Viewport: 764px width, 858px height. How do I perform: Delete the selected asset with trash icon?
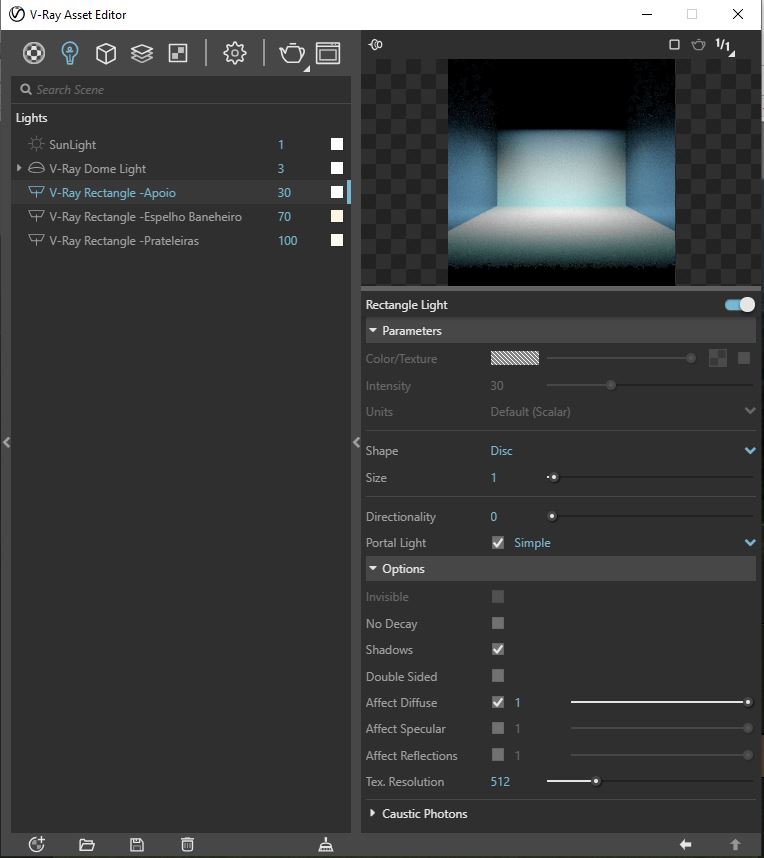coord(187,845)
